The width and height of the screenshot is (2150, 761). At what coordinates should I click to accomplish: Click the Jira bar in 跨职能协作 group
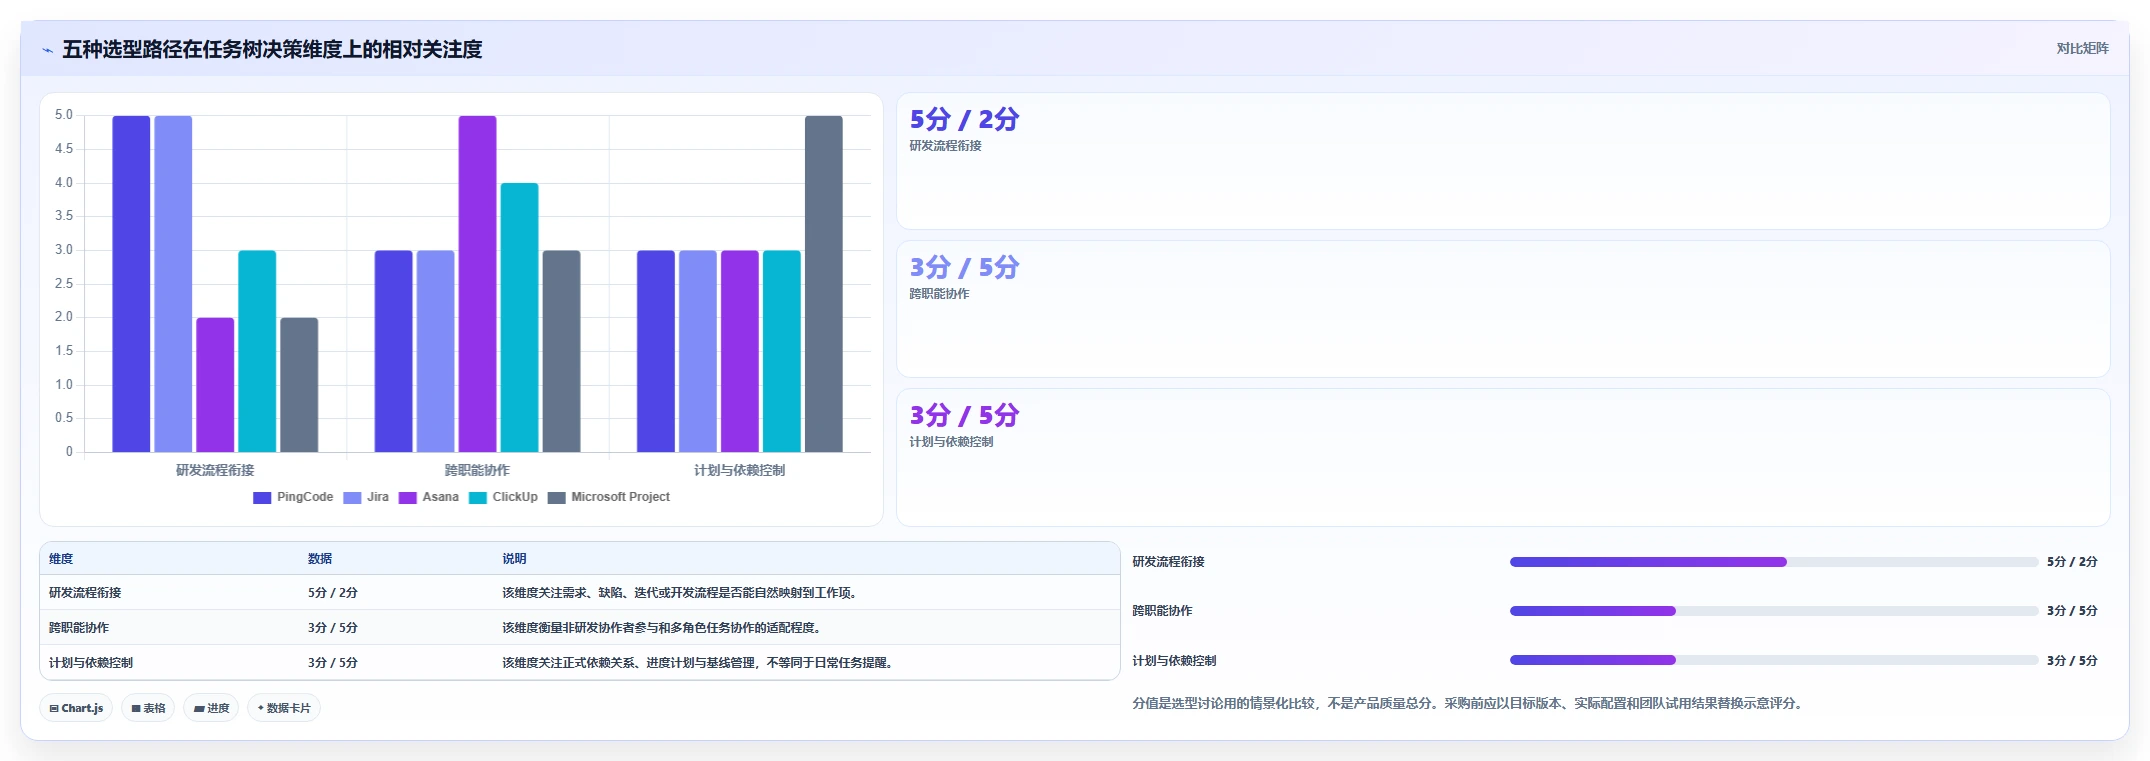435,351
